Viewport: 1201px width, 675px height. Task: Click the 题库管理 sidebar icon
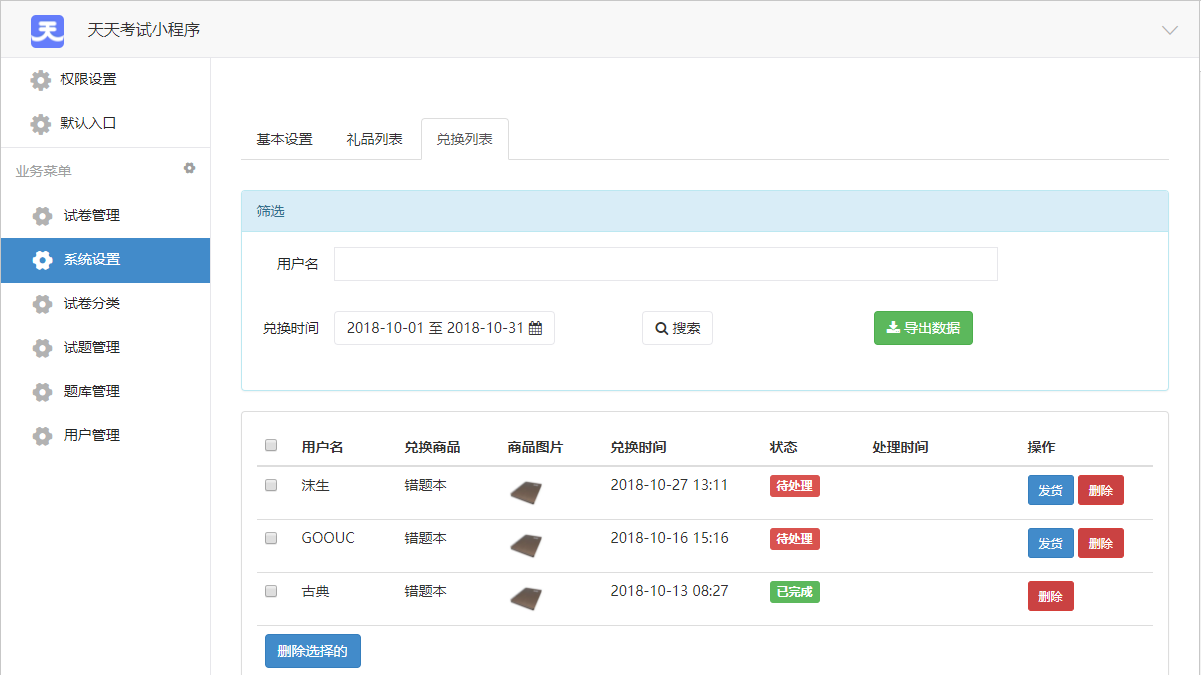pyautogui.click(x=42, y=392)
